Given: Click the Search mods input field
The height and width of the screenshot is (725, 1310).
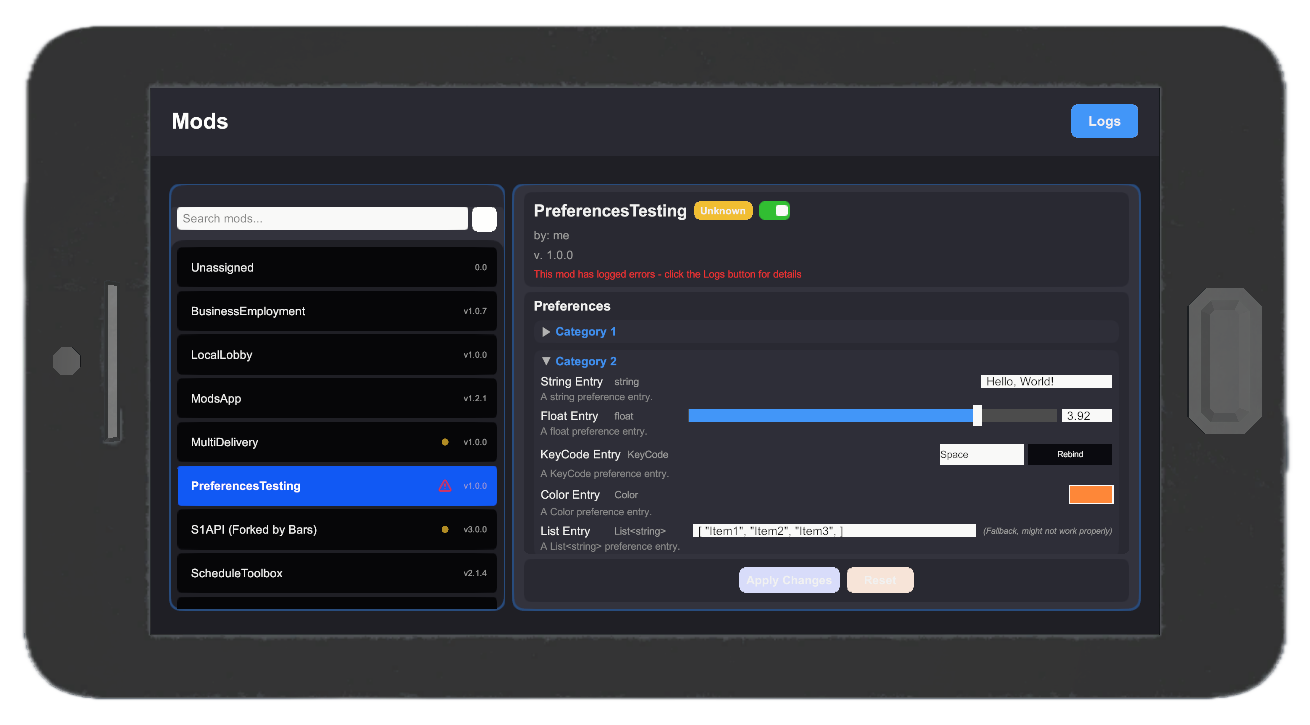Looking at the screenshot, I should click(x=322, y=218).
